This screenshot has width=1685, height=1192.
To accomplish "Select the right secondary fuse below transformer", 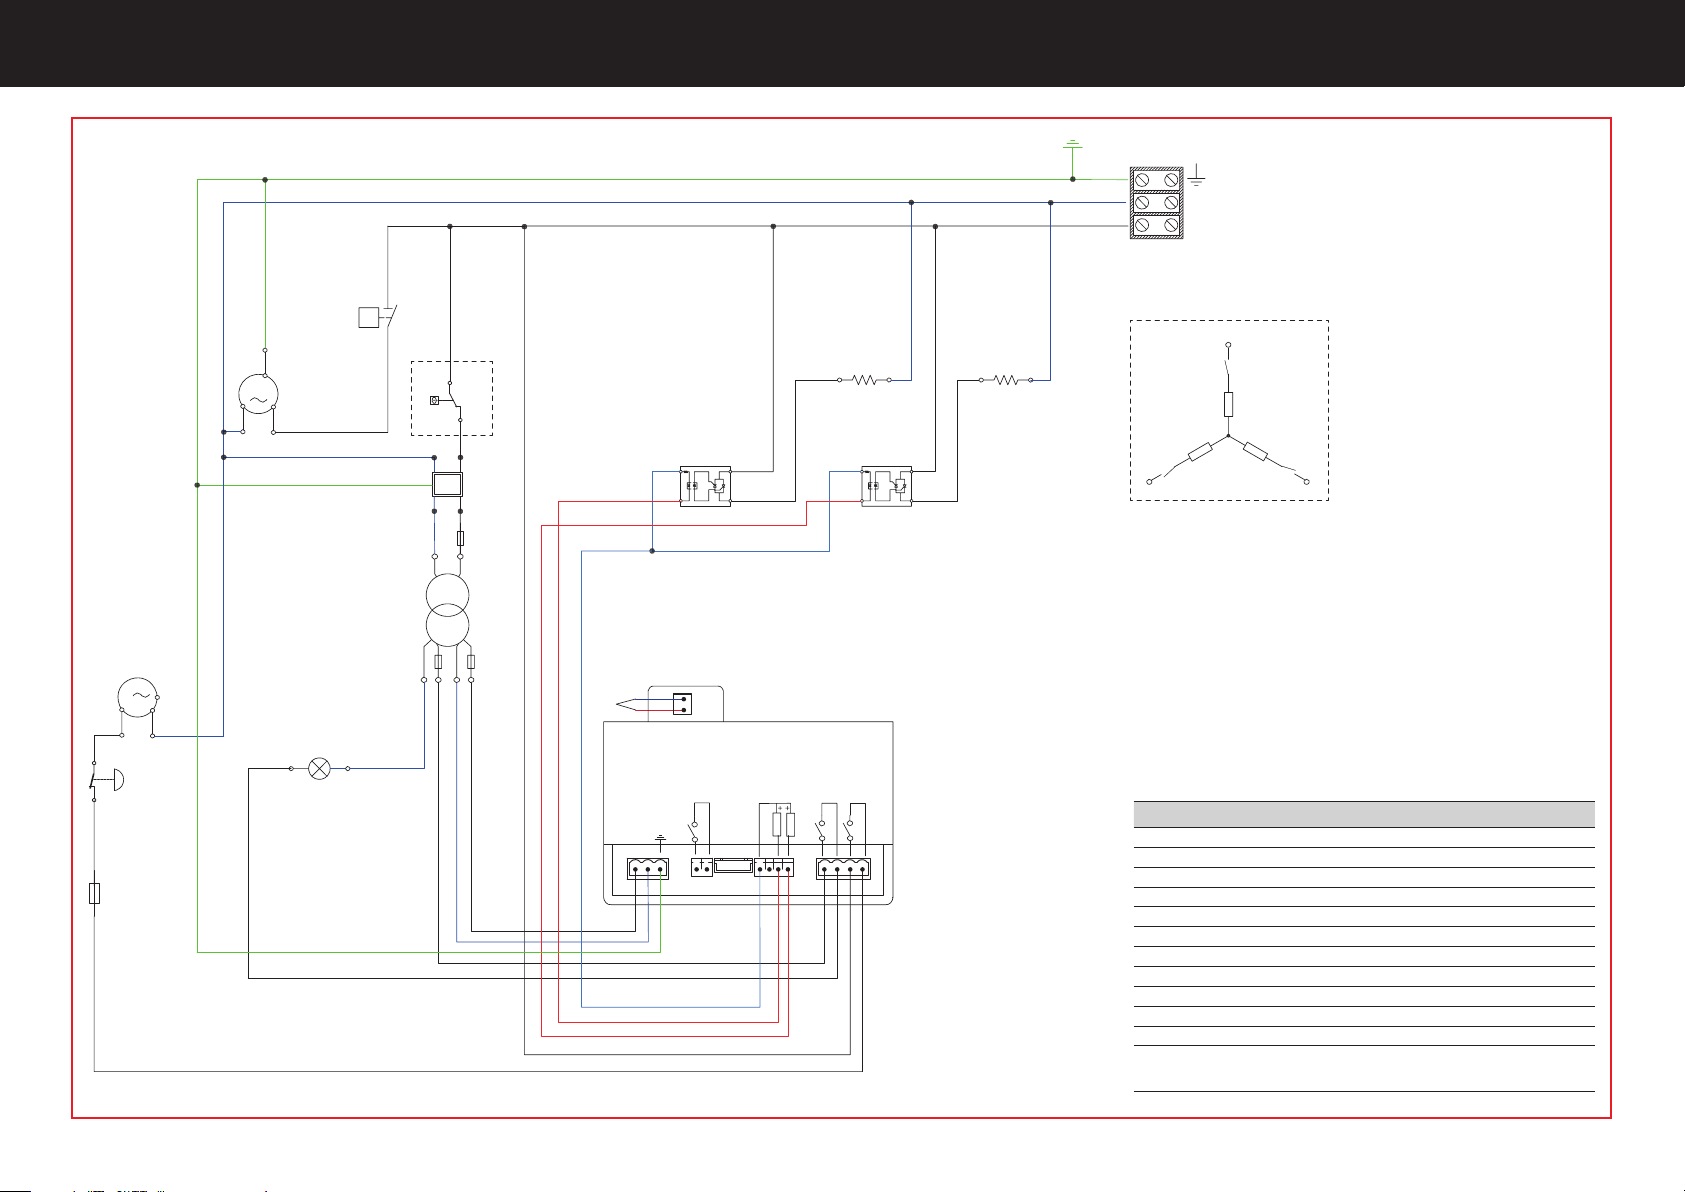I will (x=471, y=662).
